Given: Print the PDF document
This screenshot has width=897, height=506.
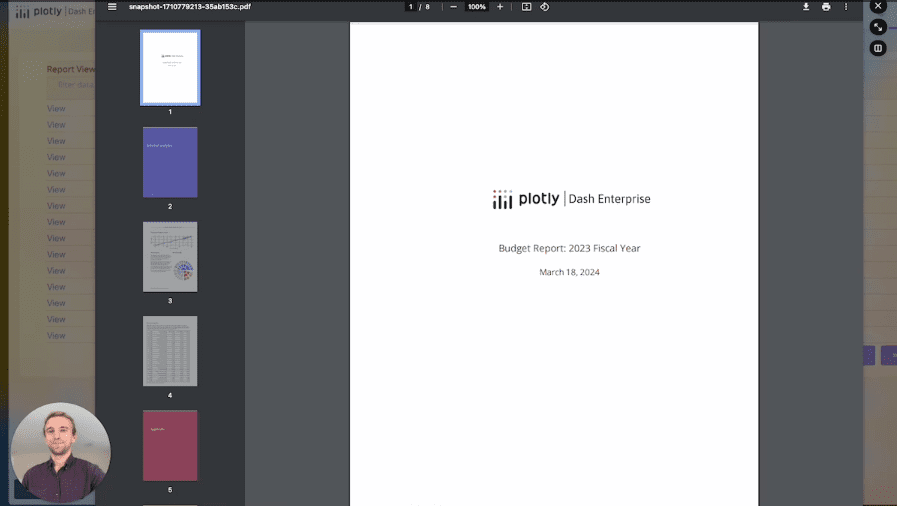Looking at the screenshot, I should pos(826,7).
